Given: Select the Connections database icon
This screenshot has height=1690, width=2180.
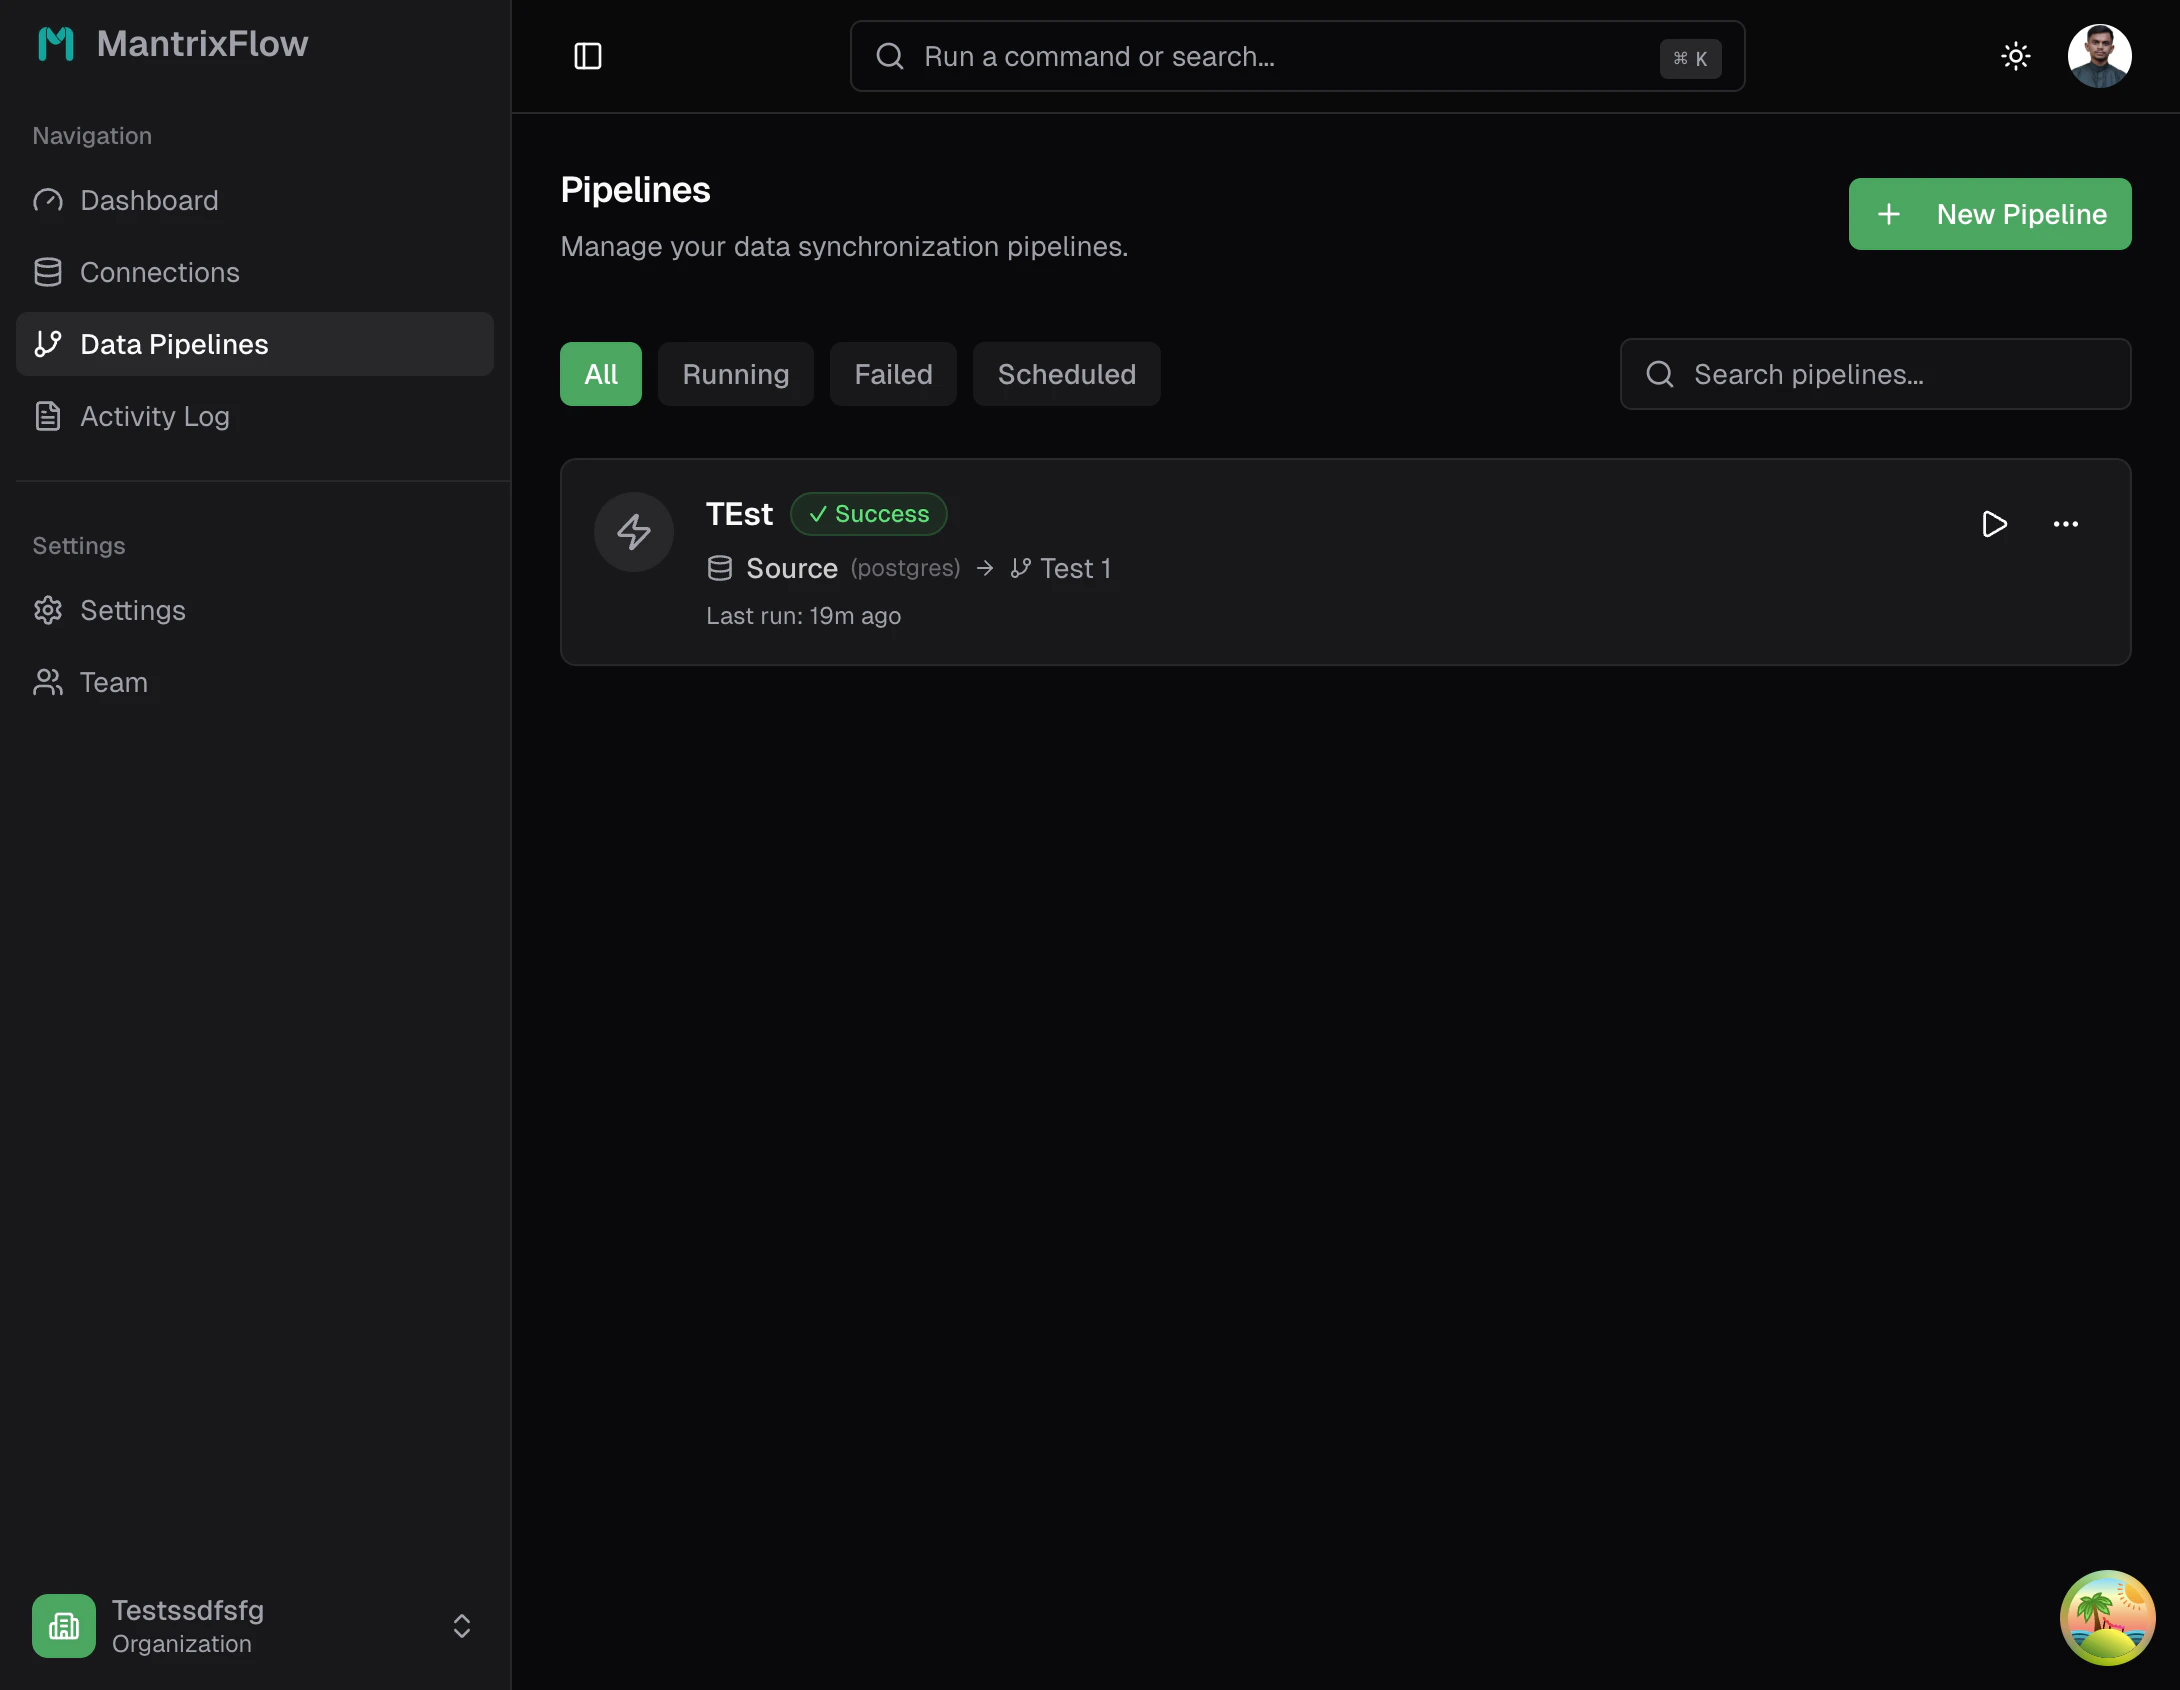Looking at the screenshot, I should pos(48,271).
